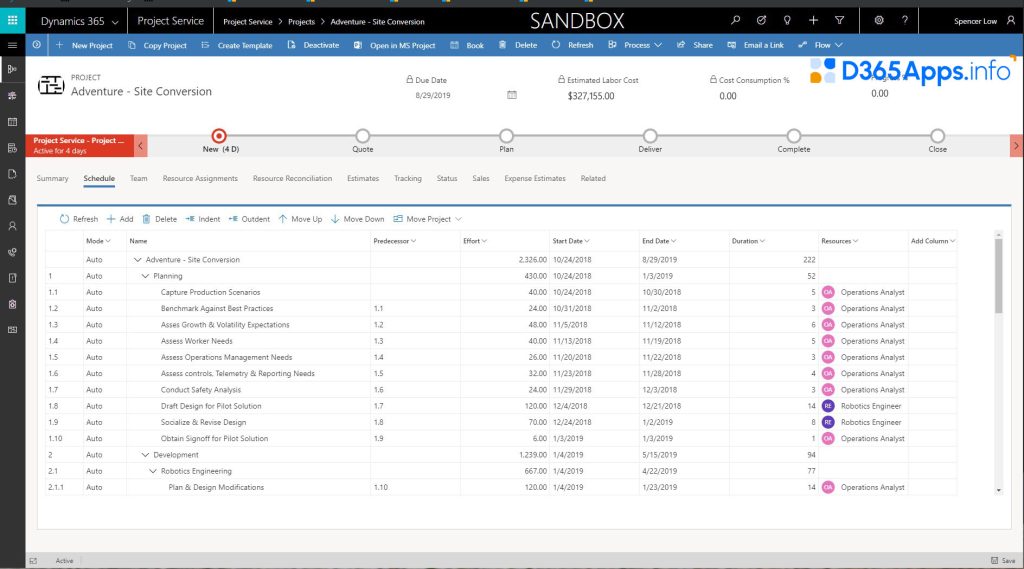Image resolution: width=1024 pixels, height=569 pixels.
Task: Select the Close process stage
Action: [x=937, y=136]
